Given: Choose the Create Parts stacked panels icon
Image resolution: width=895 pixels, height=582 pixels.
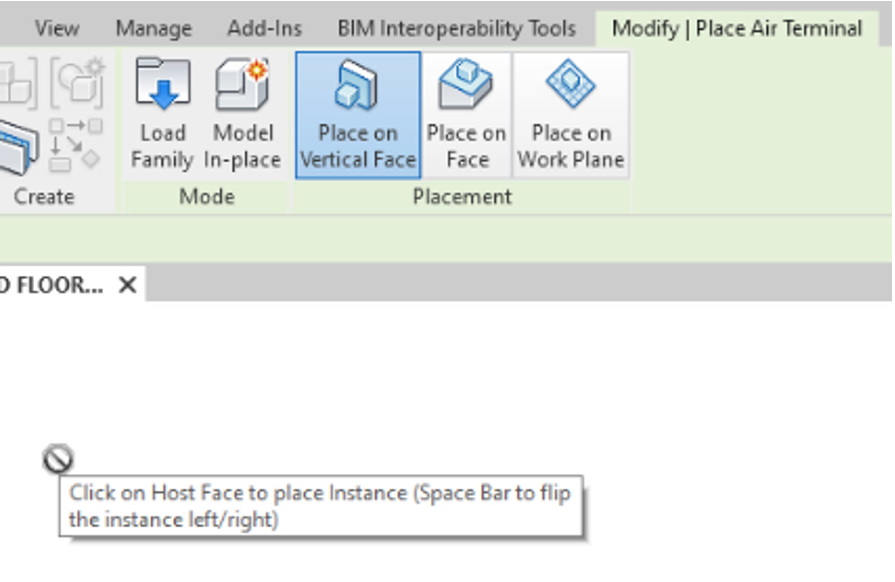Looking at the screenshot, I should 18,147.
